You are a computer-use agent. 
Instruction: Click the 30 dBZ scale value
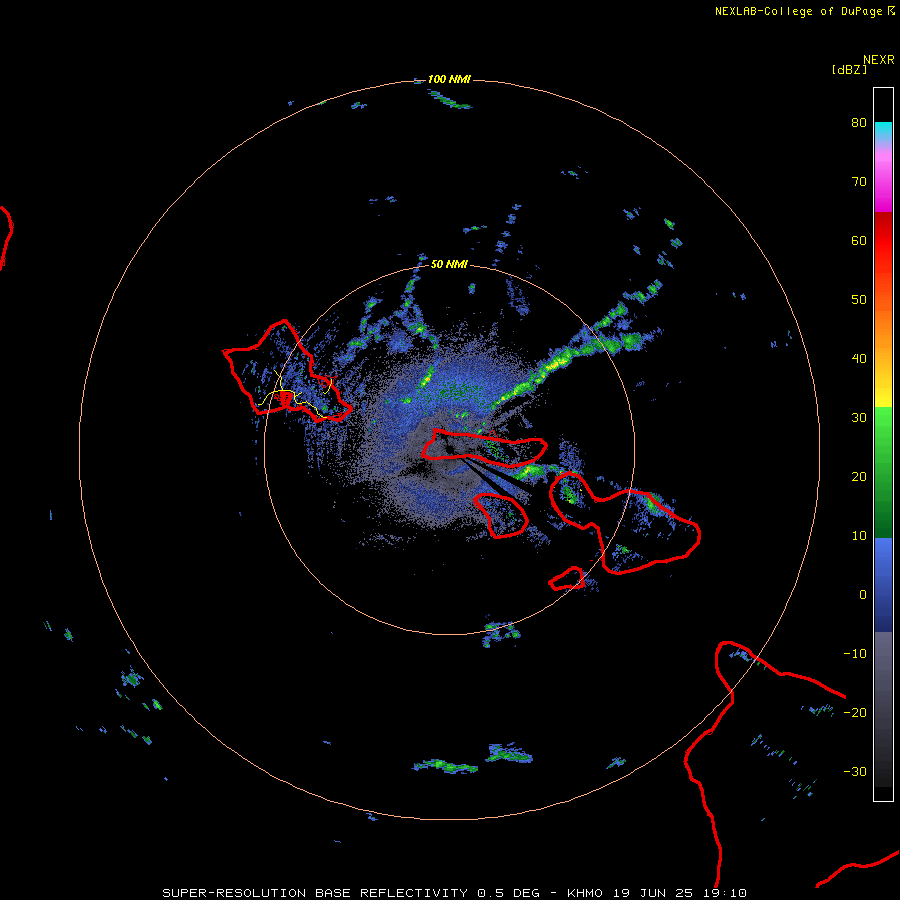[x=859, y=417]
